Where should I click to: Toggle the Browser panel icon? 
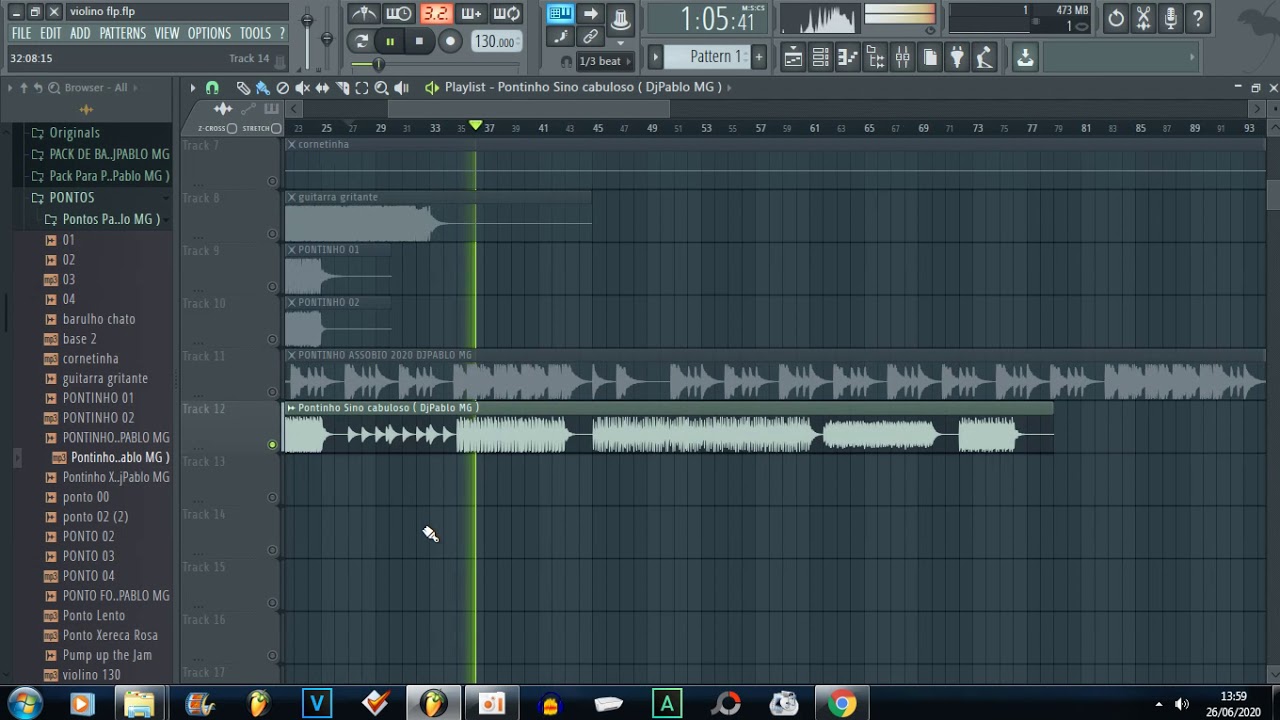pos(875,58)
